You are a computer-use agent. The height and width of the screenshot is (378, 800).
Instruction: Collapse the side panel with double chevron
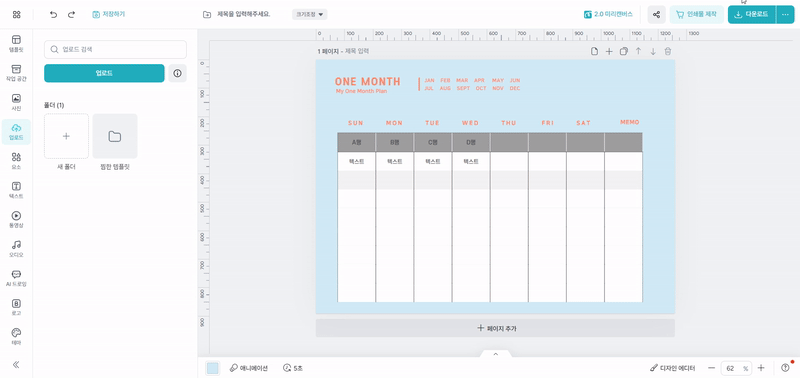[16, 364]
